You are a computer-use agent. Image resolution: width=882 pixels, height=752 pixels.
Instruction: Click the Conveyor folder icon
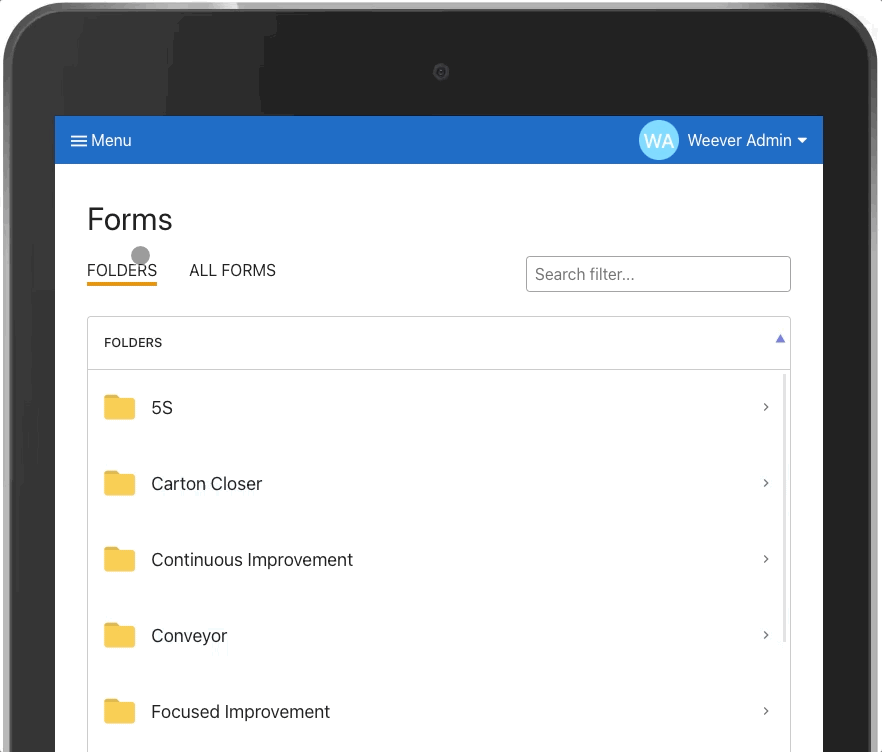tap(119, 635)
